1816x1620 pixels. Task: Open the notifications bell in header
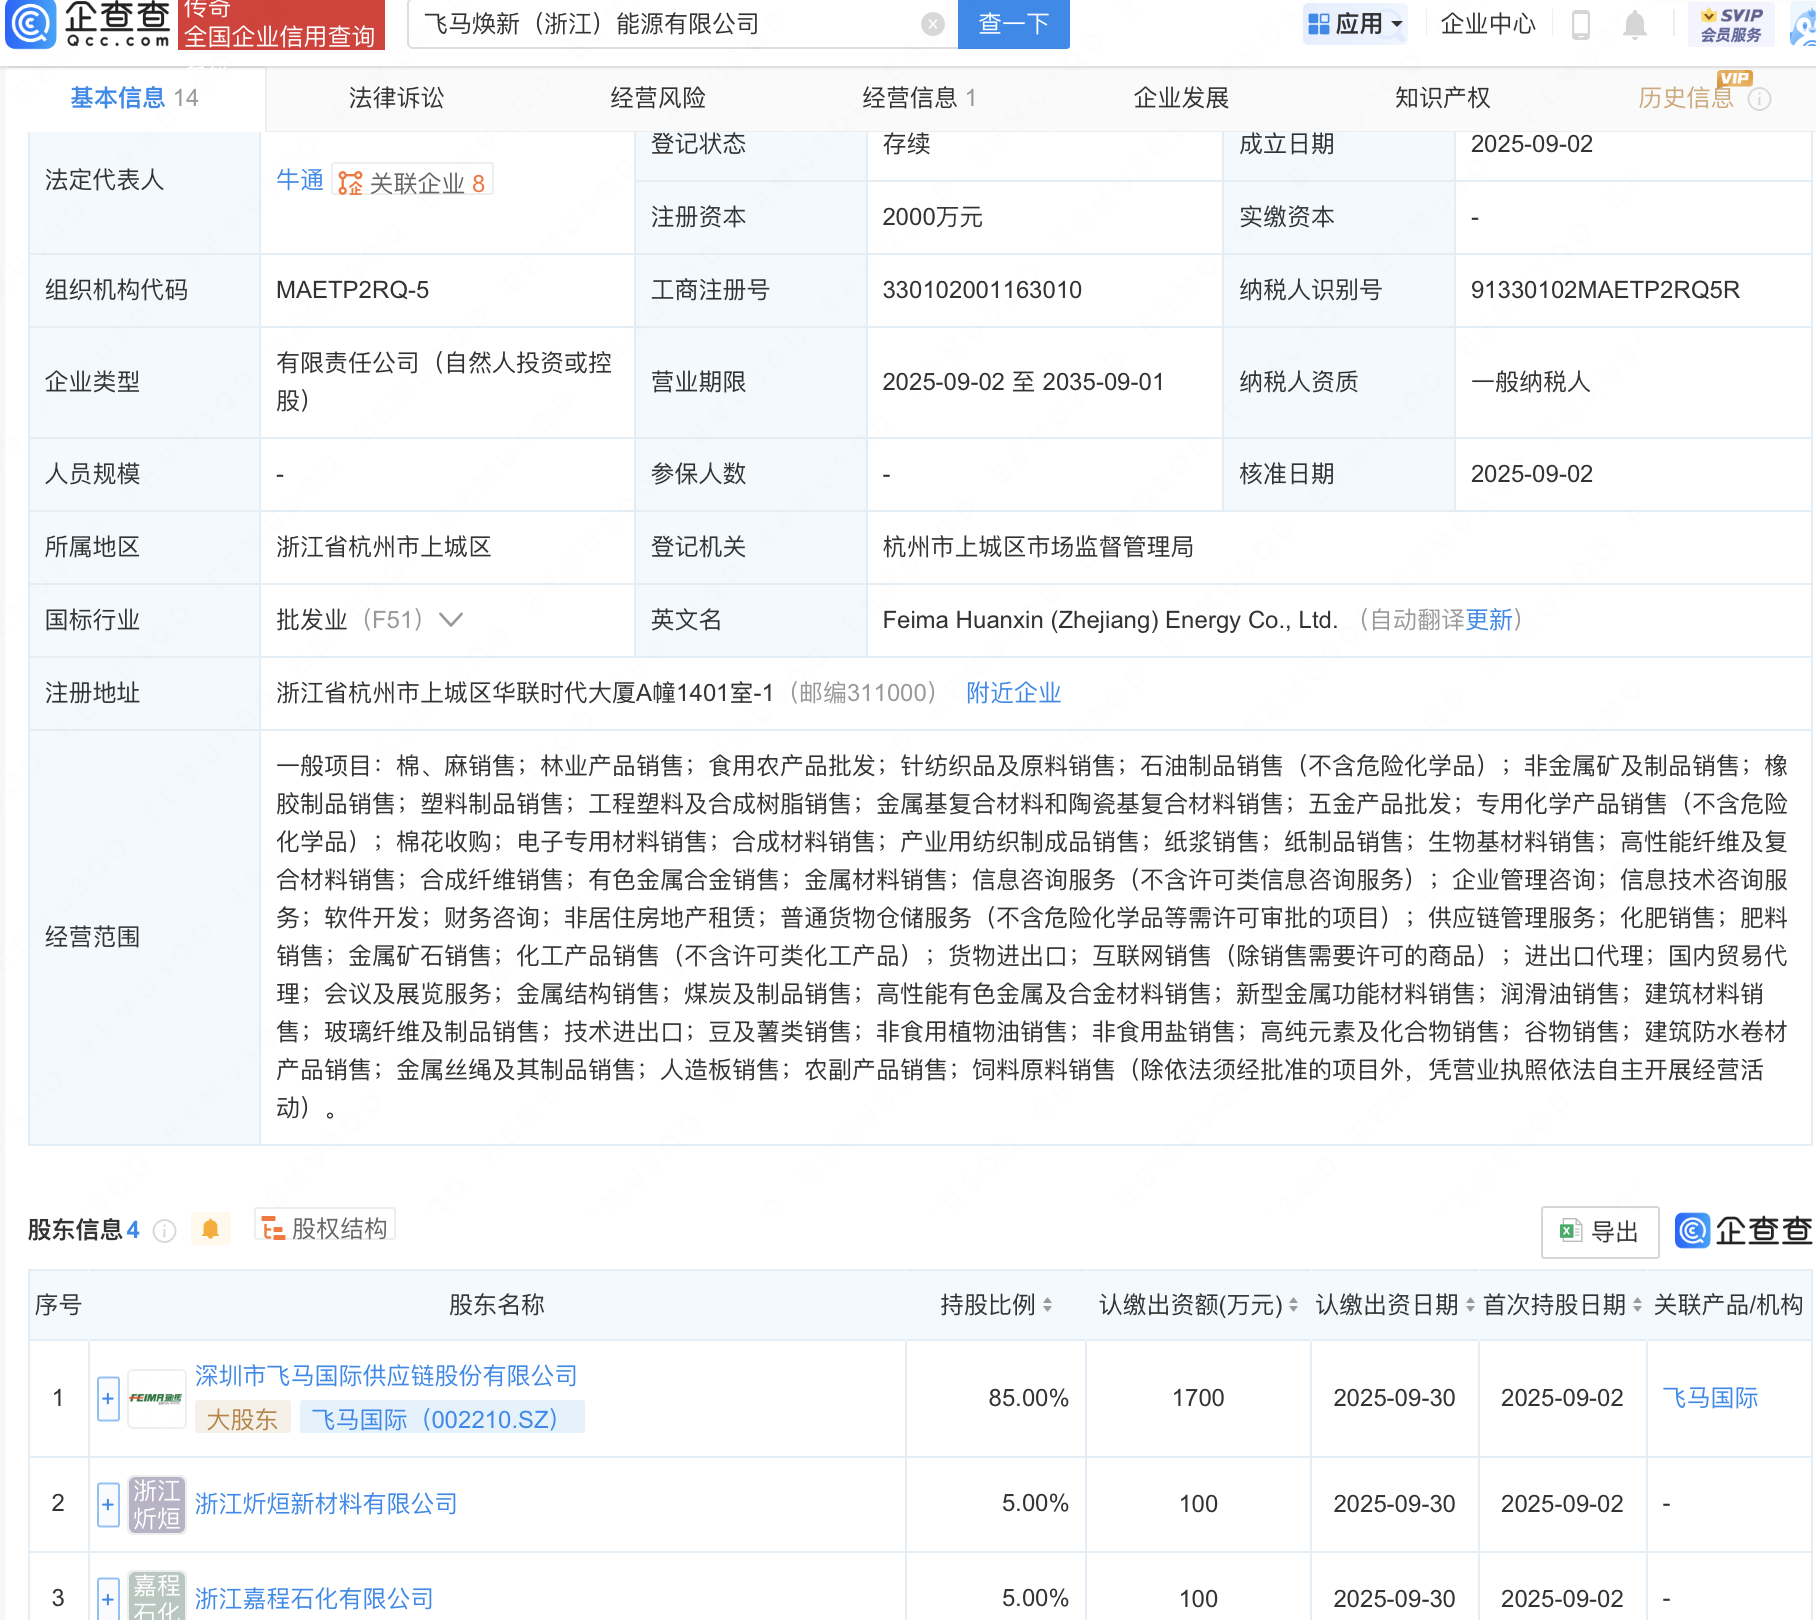point(1635,24)
